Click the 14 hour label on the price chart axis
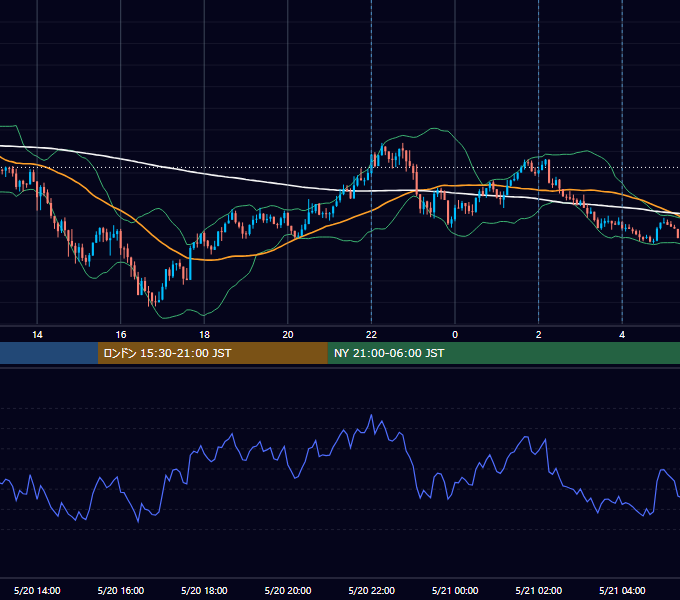 (37, 335)
